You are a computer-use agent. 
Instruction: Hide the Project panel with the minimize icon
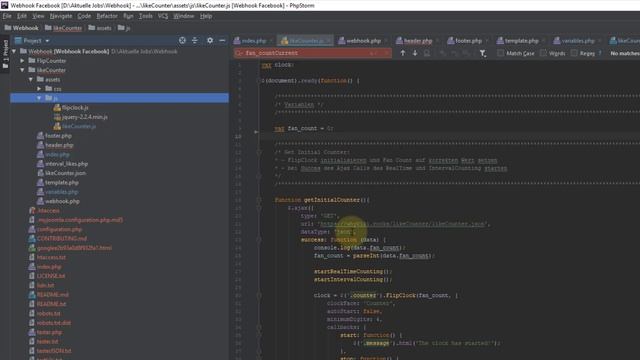tap(222, 40)
